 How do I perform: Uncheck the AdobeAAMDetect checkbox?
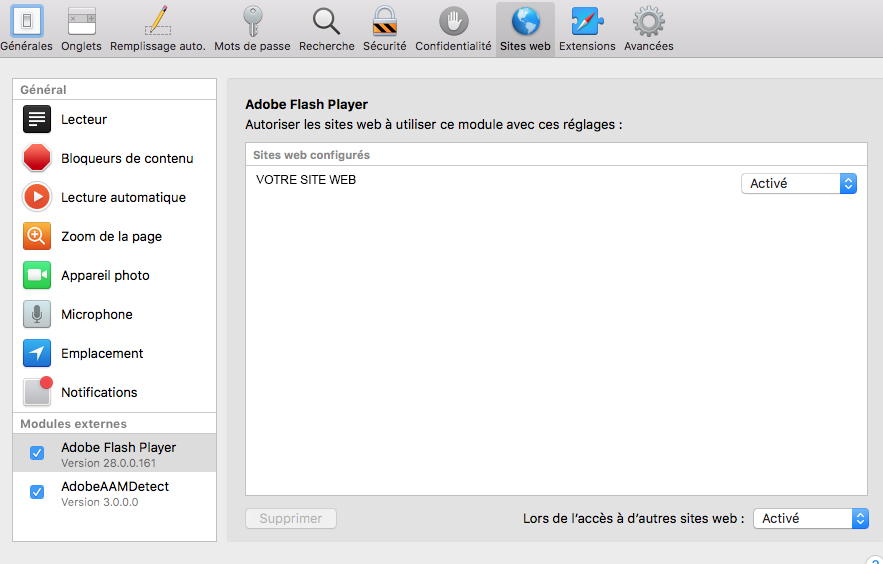pos(37,492)
